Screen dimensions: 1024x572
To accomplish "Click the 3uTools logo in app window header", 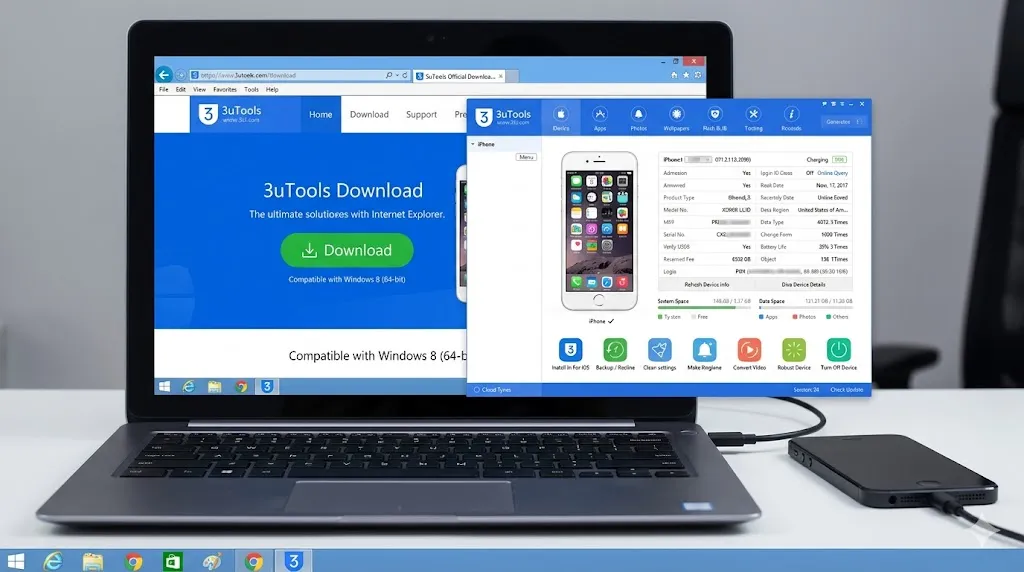I will 503,117.
